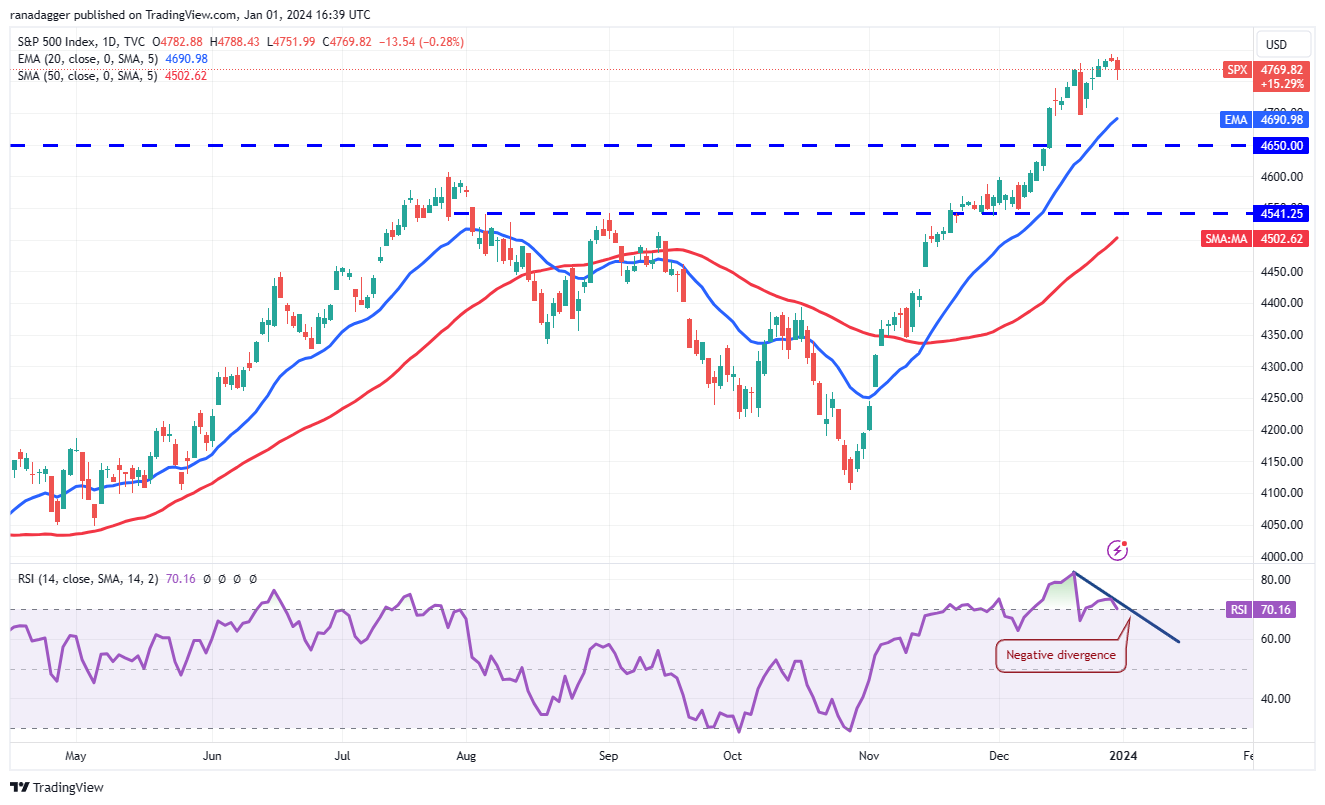Click the Aug marker on the time axis

tap(466, 757)
